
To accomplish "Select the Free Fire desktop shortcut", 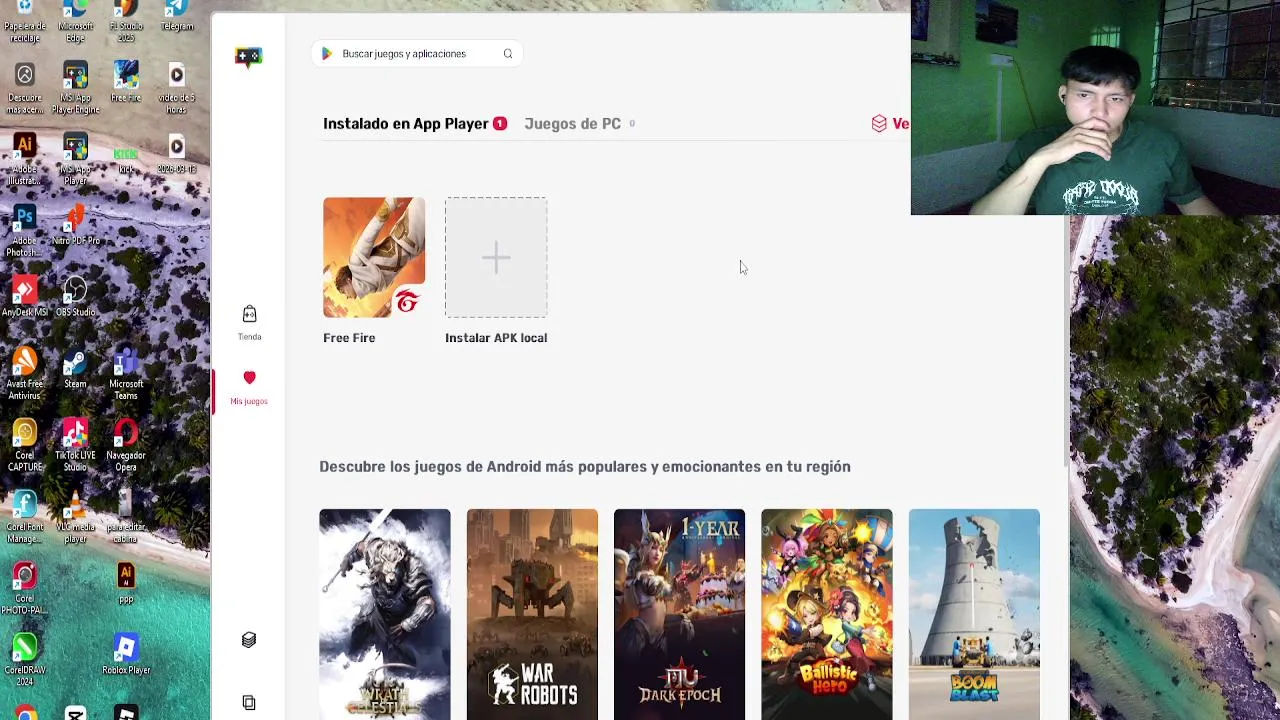I will click(126, 81).
